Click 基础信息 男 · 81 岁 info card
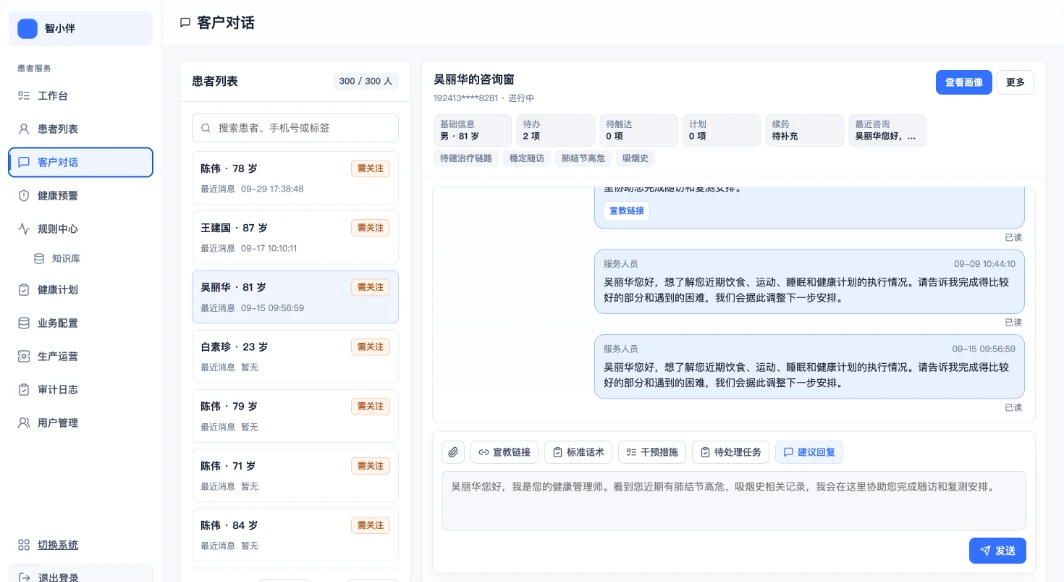This screenshot has width=1064, height=582. (472, 130)
